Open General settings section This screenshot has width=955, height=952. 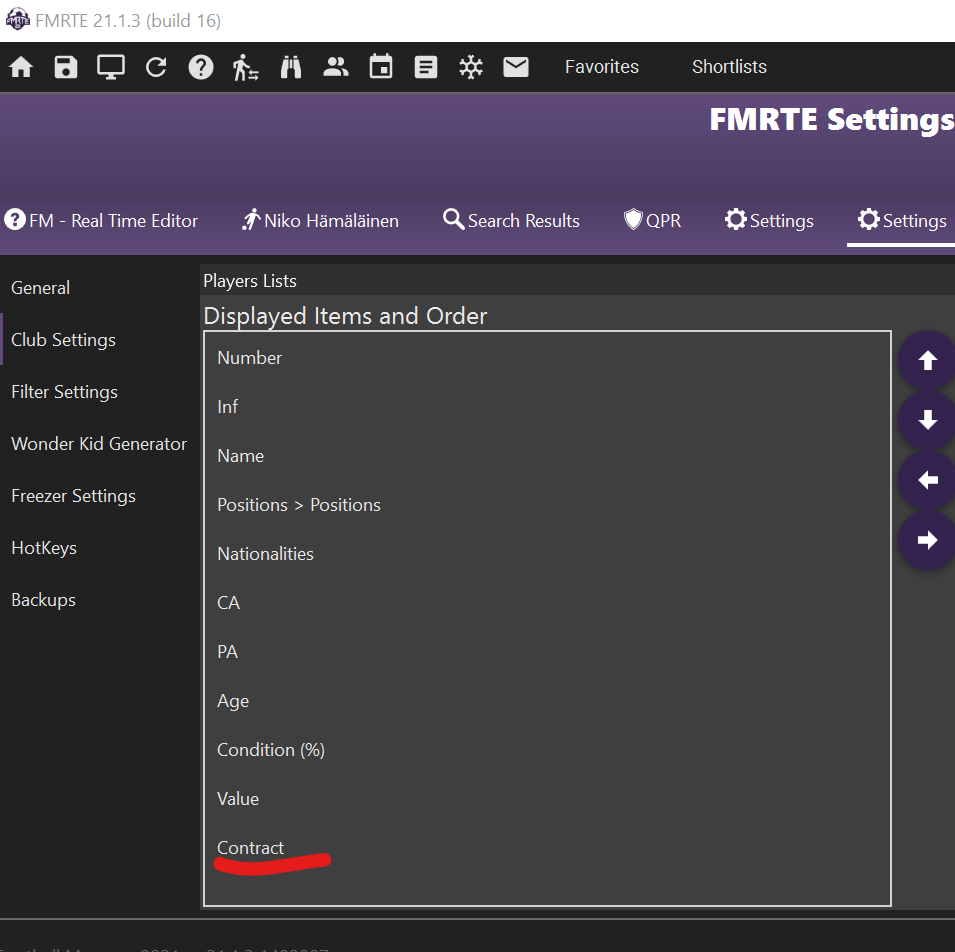pos(100,287)
